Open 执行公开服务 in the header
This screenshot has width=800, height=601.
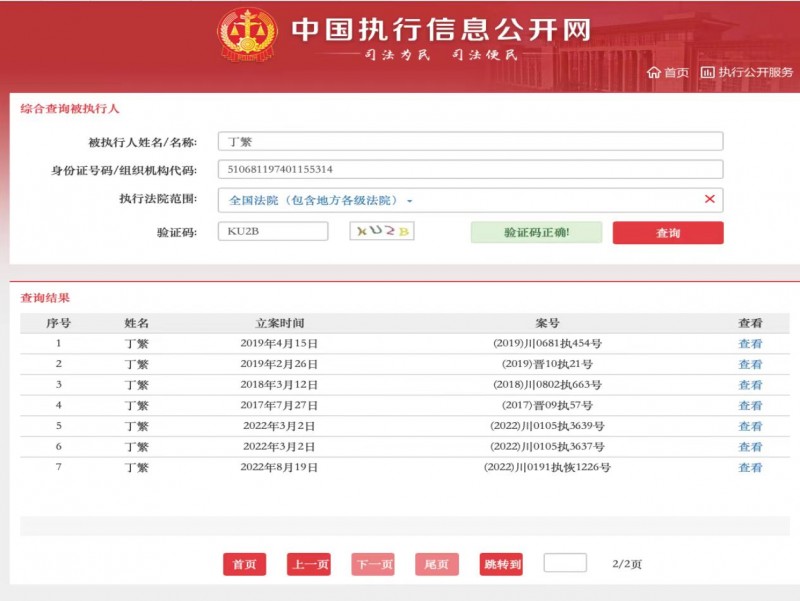coord(747,72)
